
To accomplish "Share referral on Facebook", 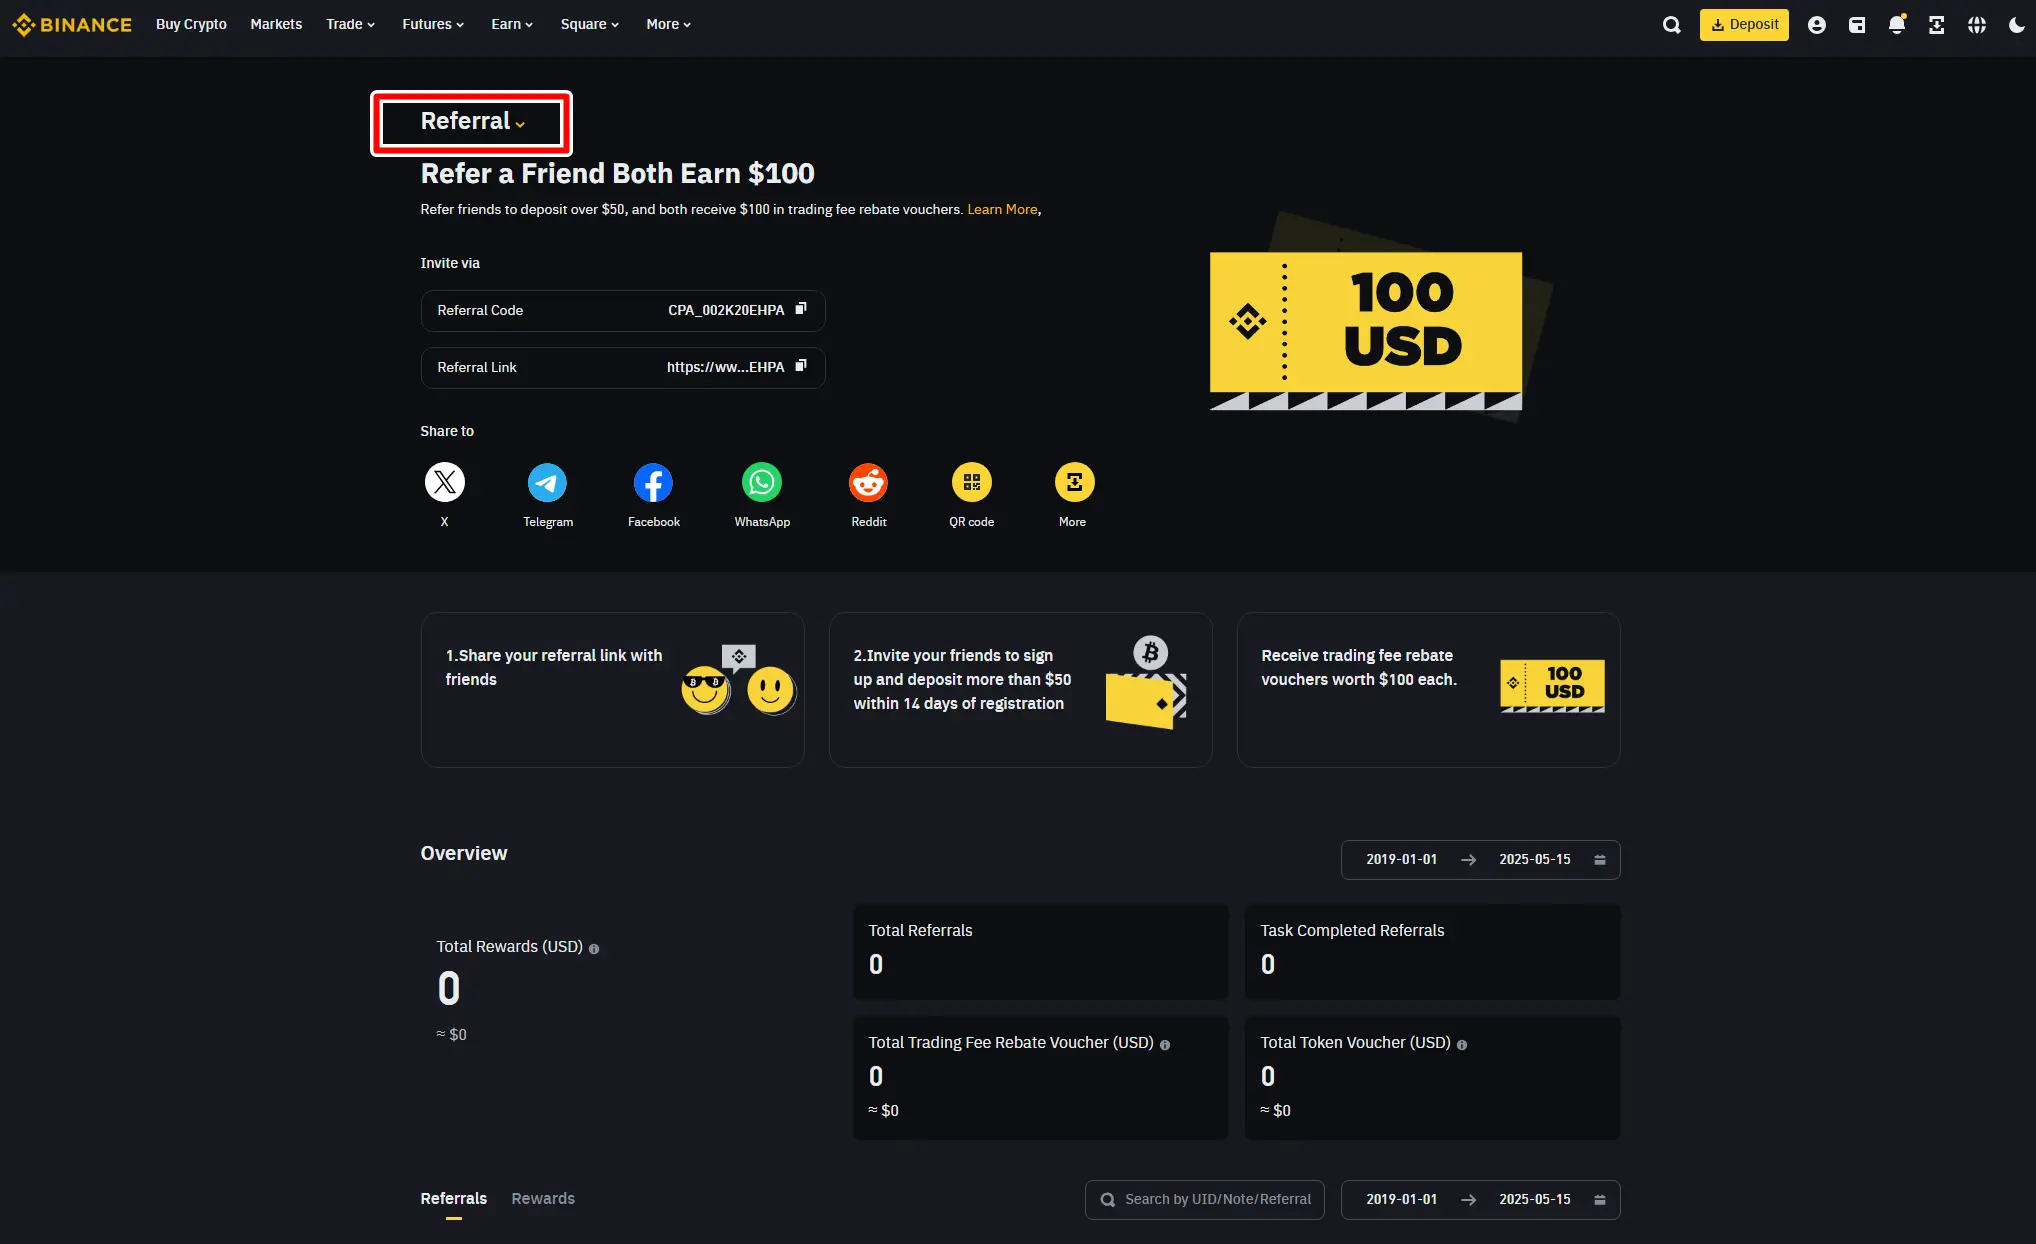I will (x=653, y=483).
